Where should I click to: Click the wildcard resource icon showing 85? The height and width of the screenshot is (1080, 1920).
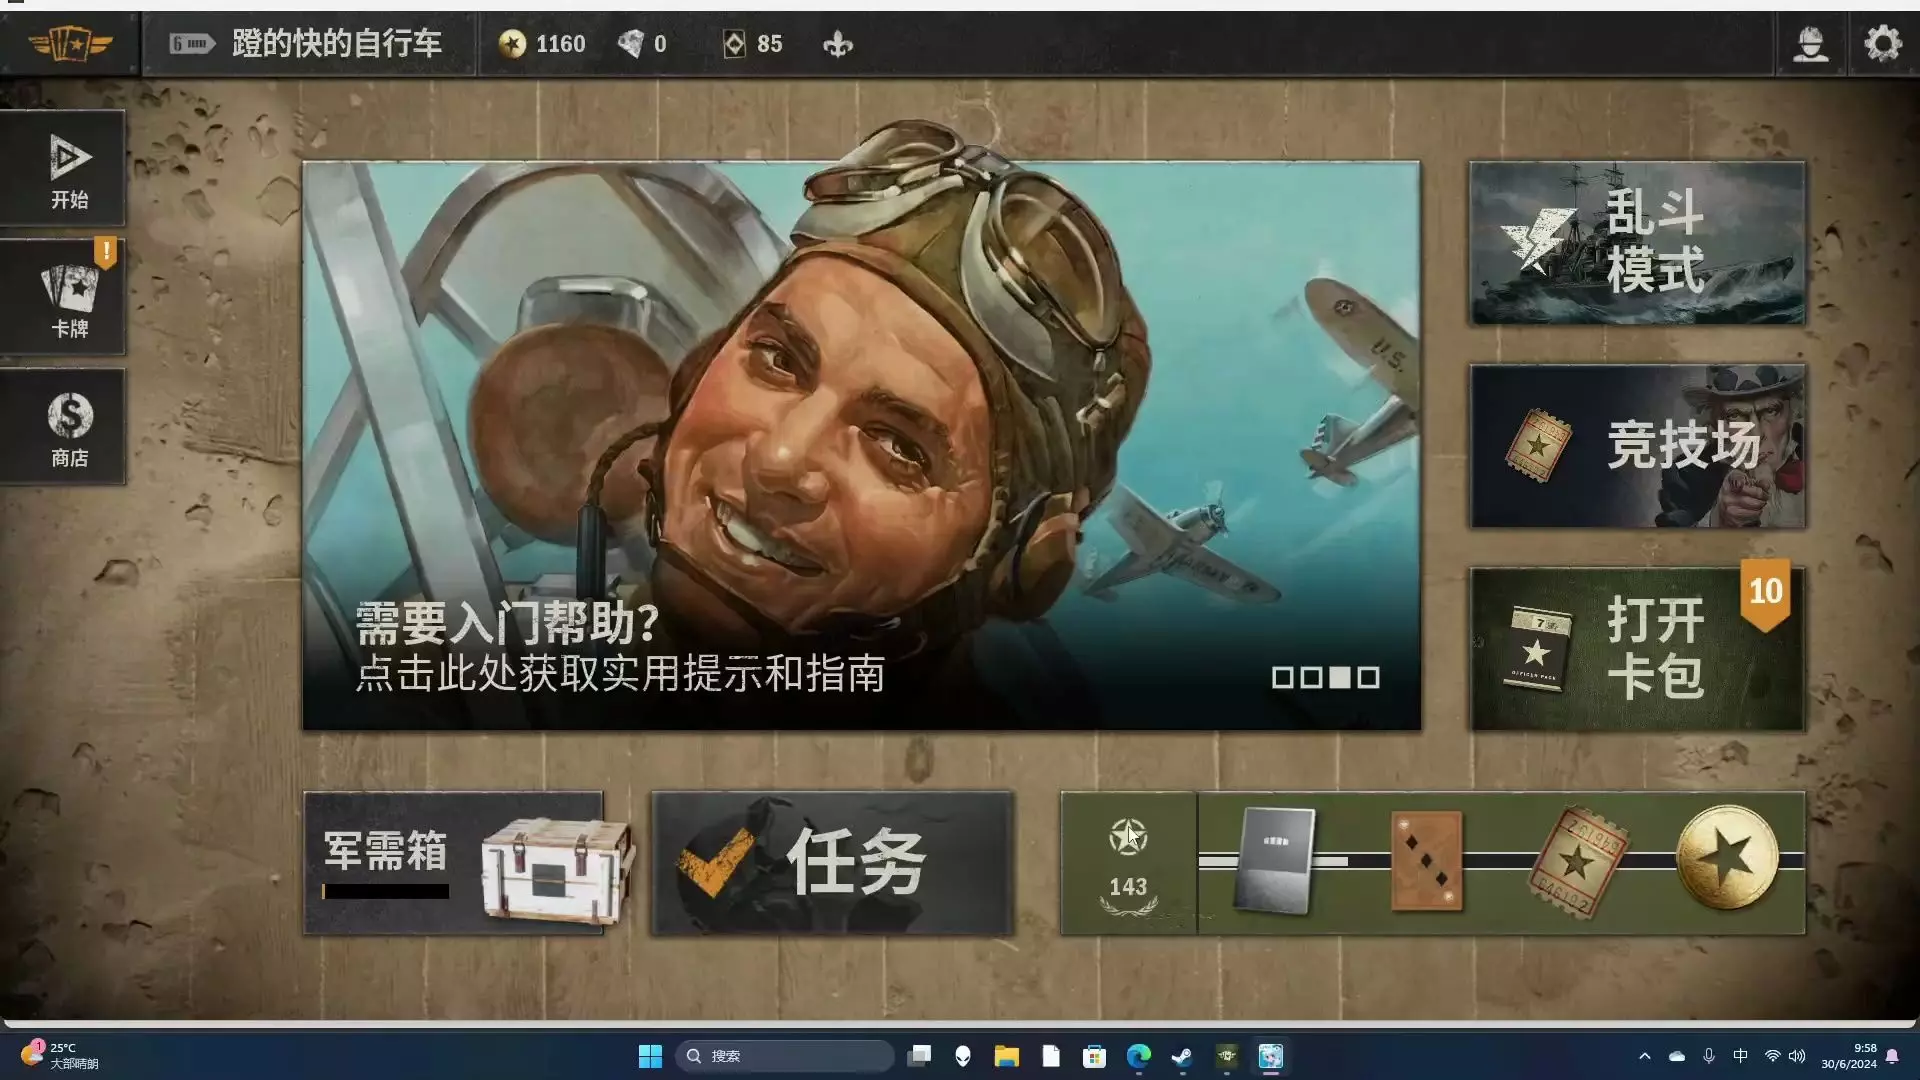click(x=734, y=44)
